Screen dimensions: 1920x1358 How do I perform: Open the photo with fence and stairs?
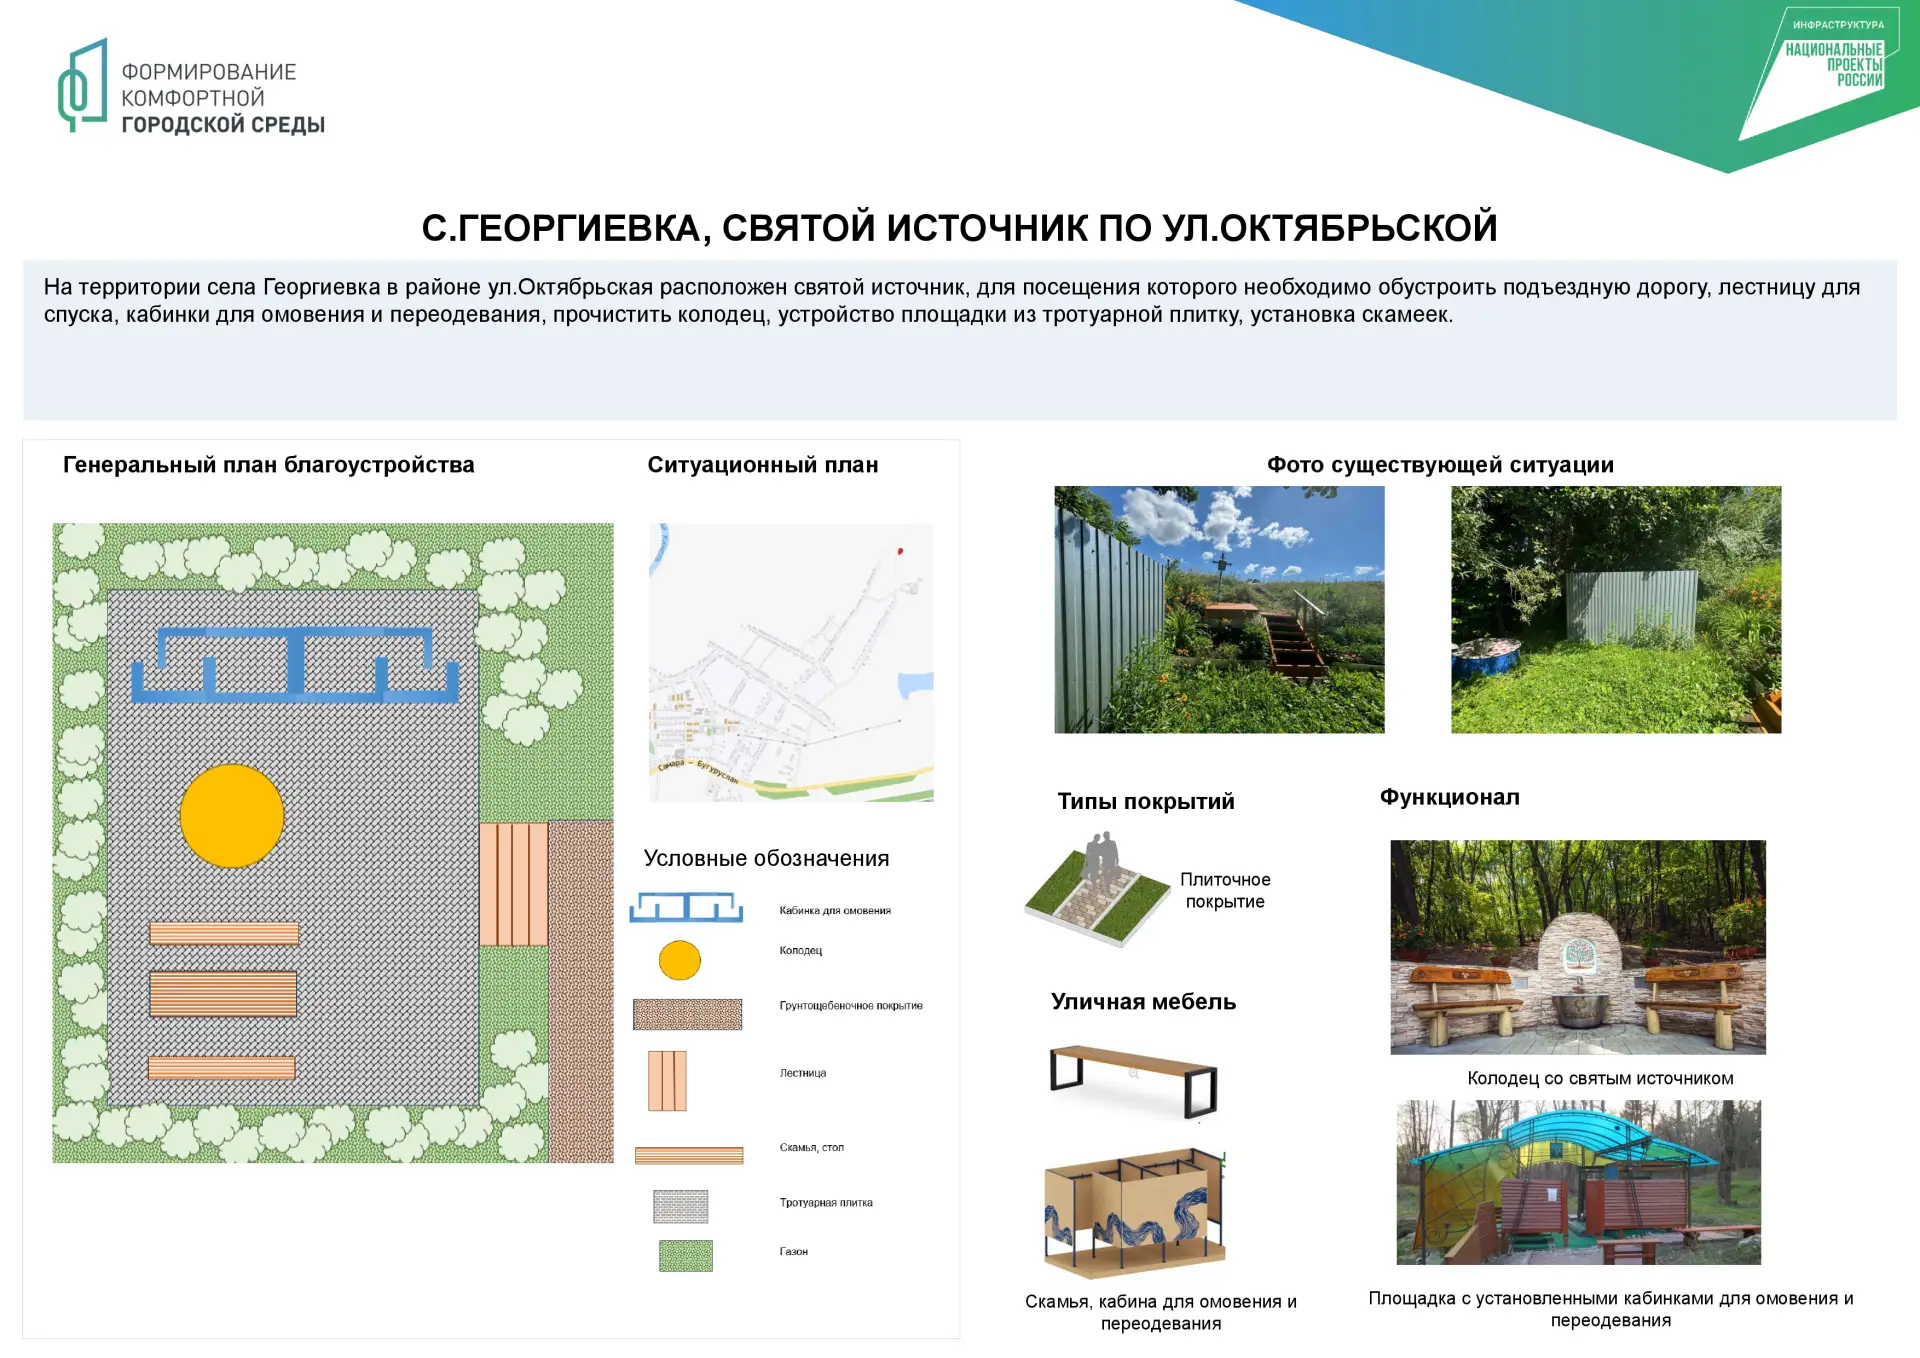click(1219, 609)
